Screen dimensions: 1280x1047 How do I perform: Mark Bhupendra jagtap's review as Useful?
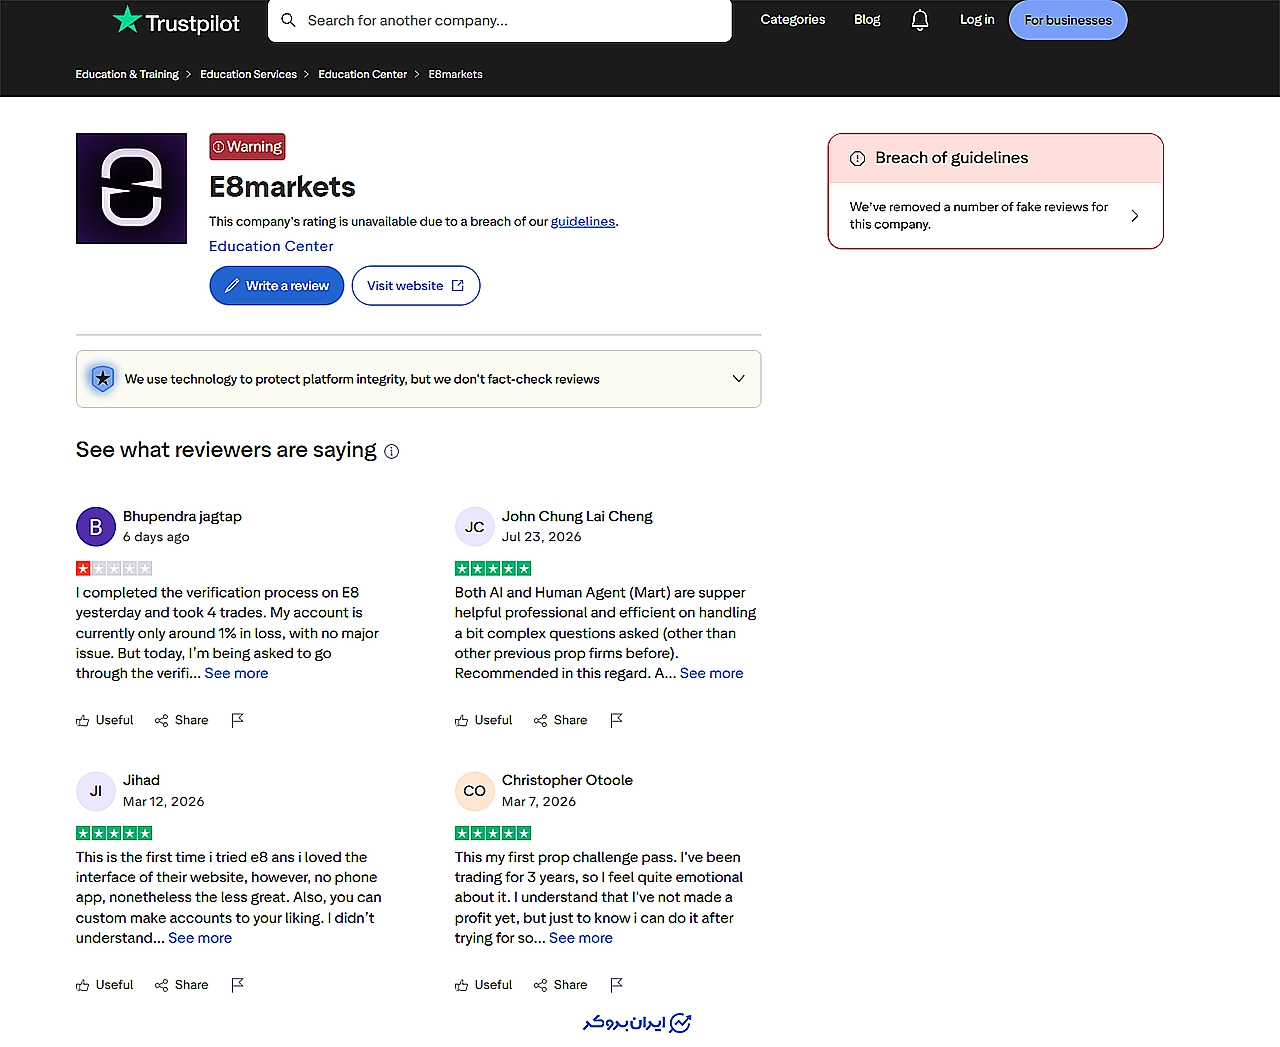point(105,720)
